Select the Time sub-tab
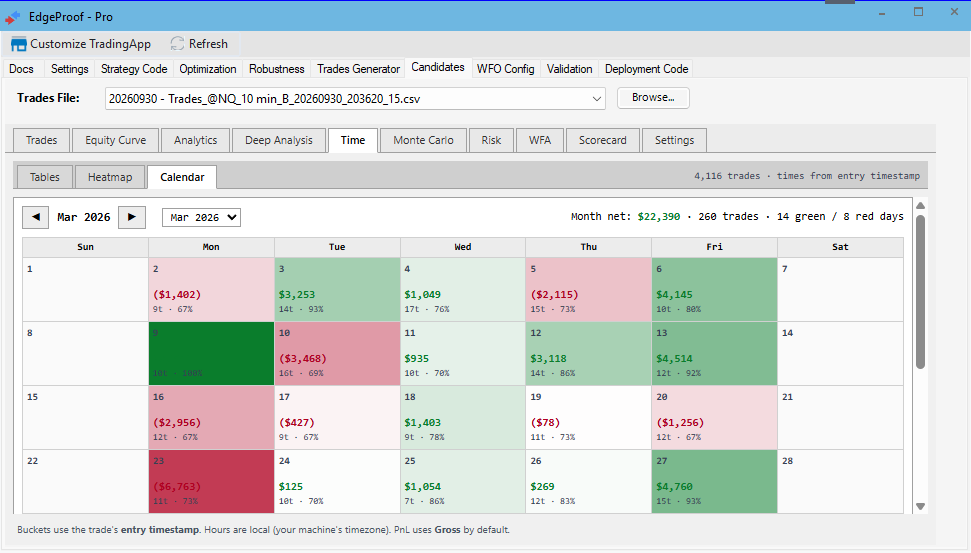971x553 pixels. [353, 140]
